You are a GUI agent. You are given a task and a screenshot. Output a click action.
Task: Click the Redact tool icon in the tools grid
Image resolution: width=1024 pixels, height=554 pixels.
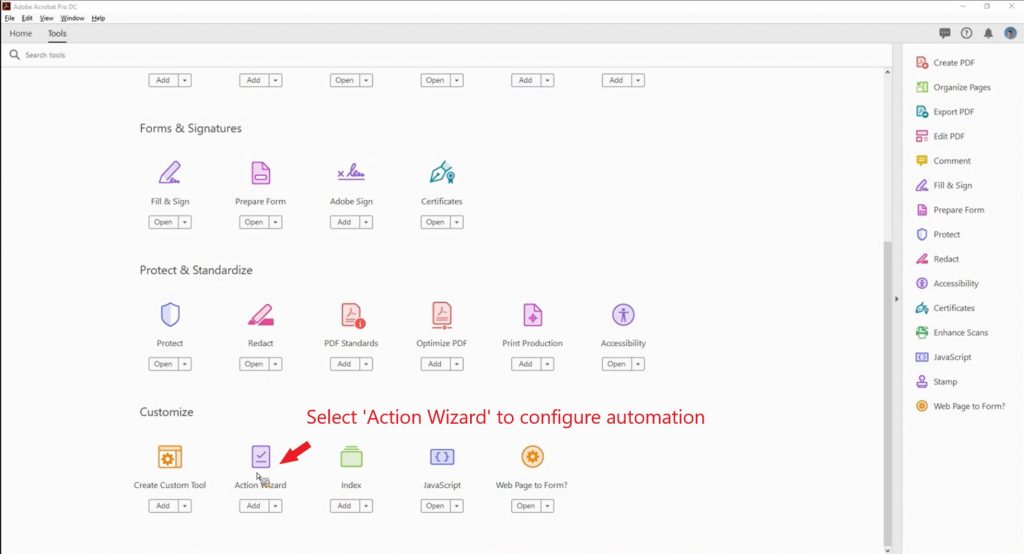pyautogui.click(x=261, y=315)
